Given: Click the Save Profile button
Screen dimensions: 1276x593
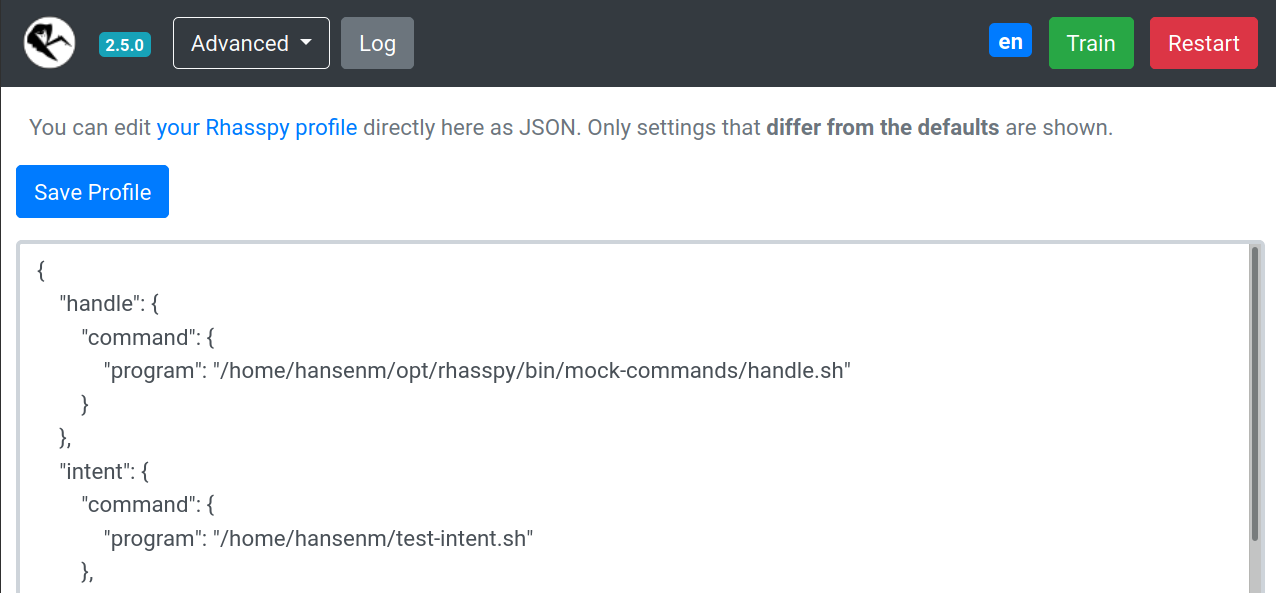Looking at the screenshot, I should tap(92, 191).
